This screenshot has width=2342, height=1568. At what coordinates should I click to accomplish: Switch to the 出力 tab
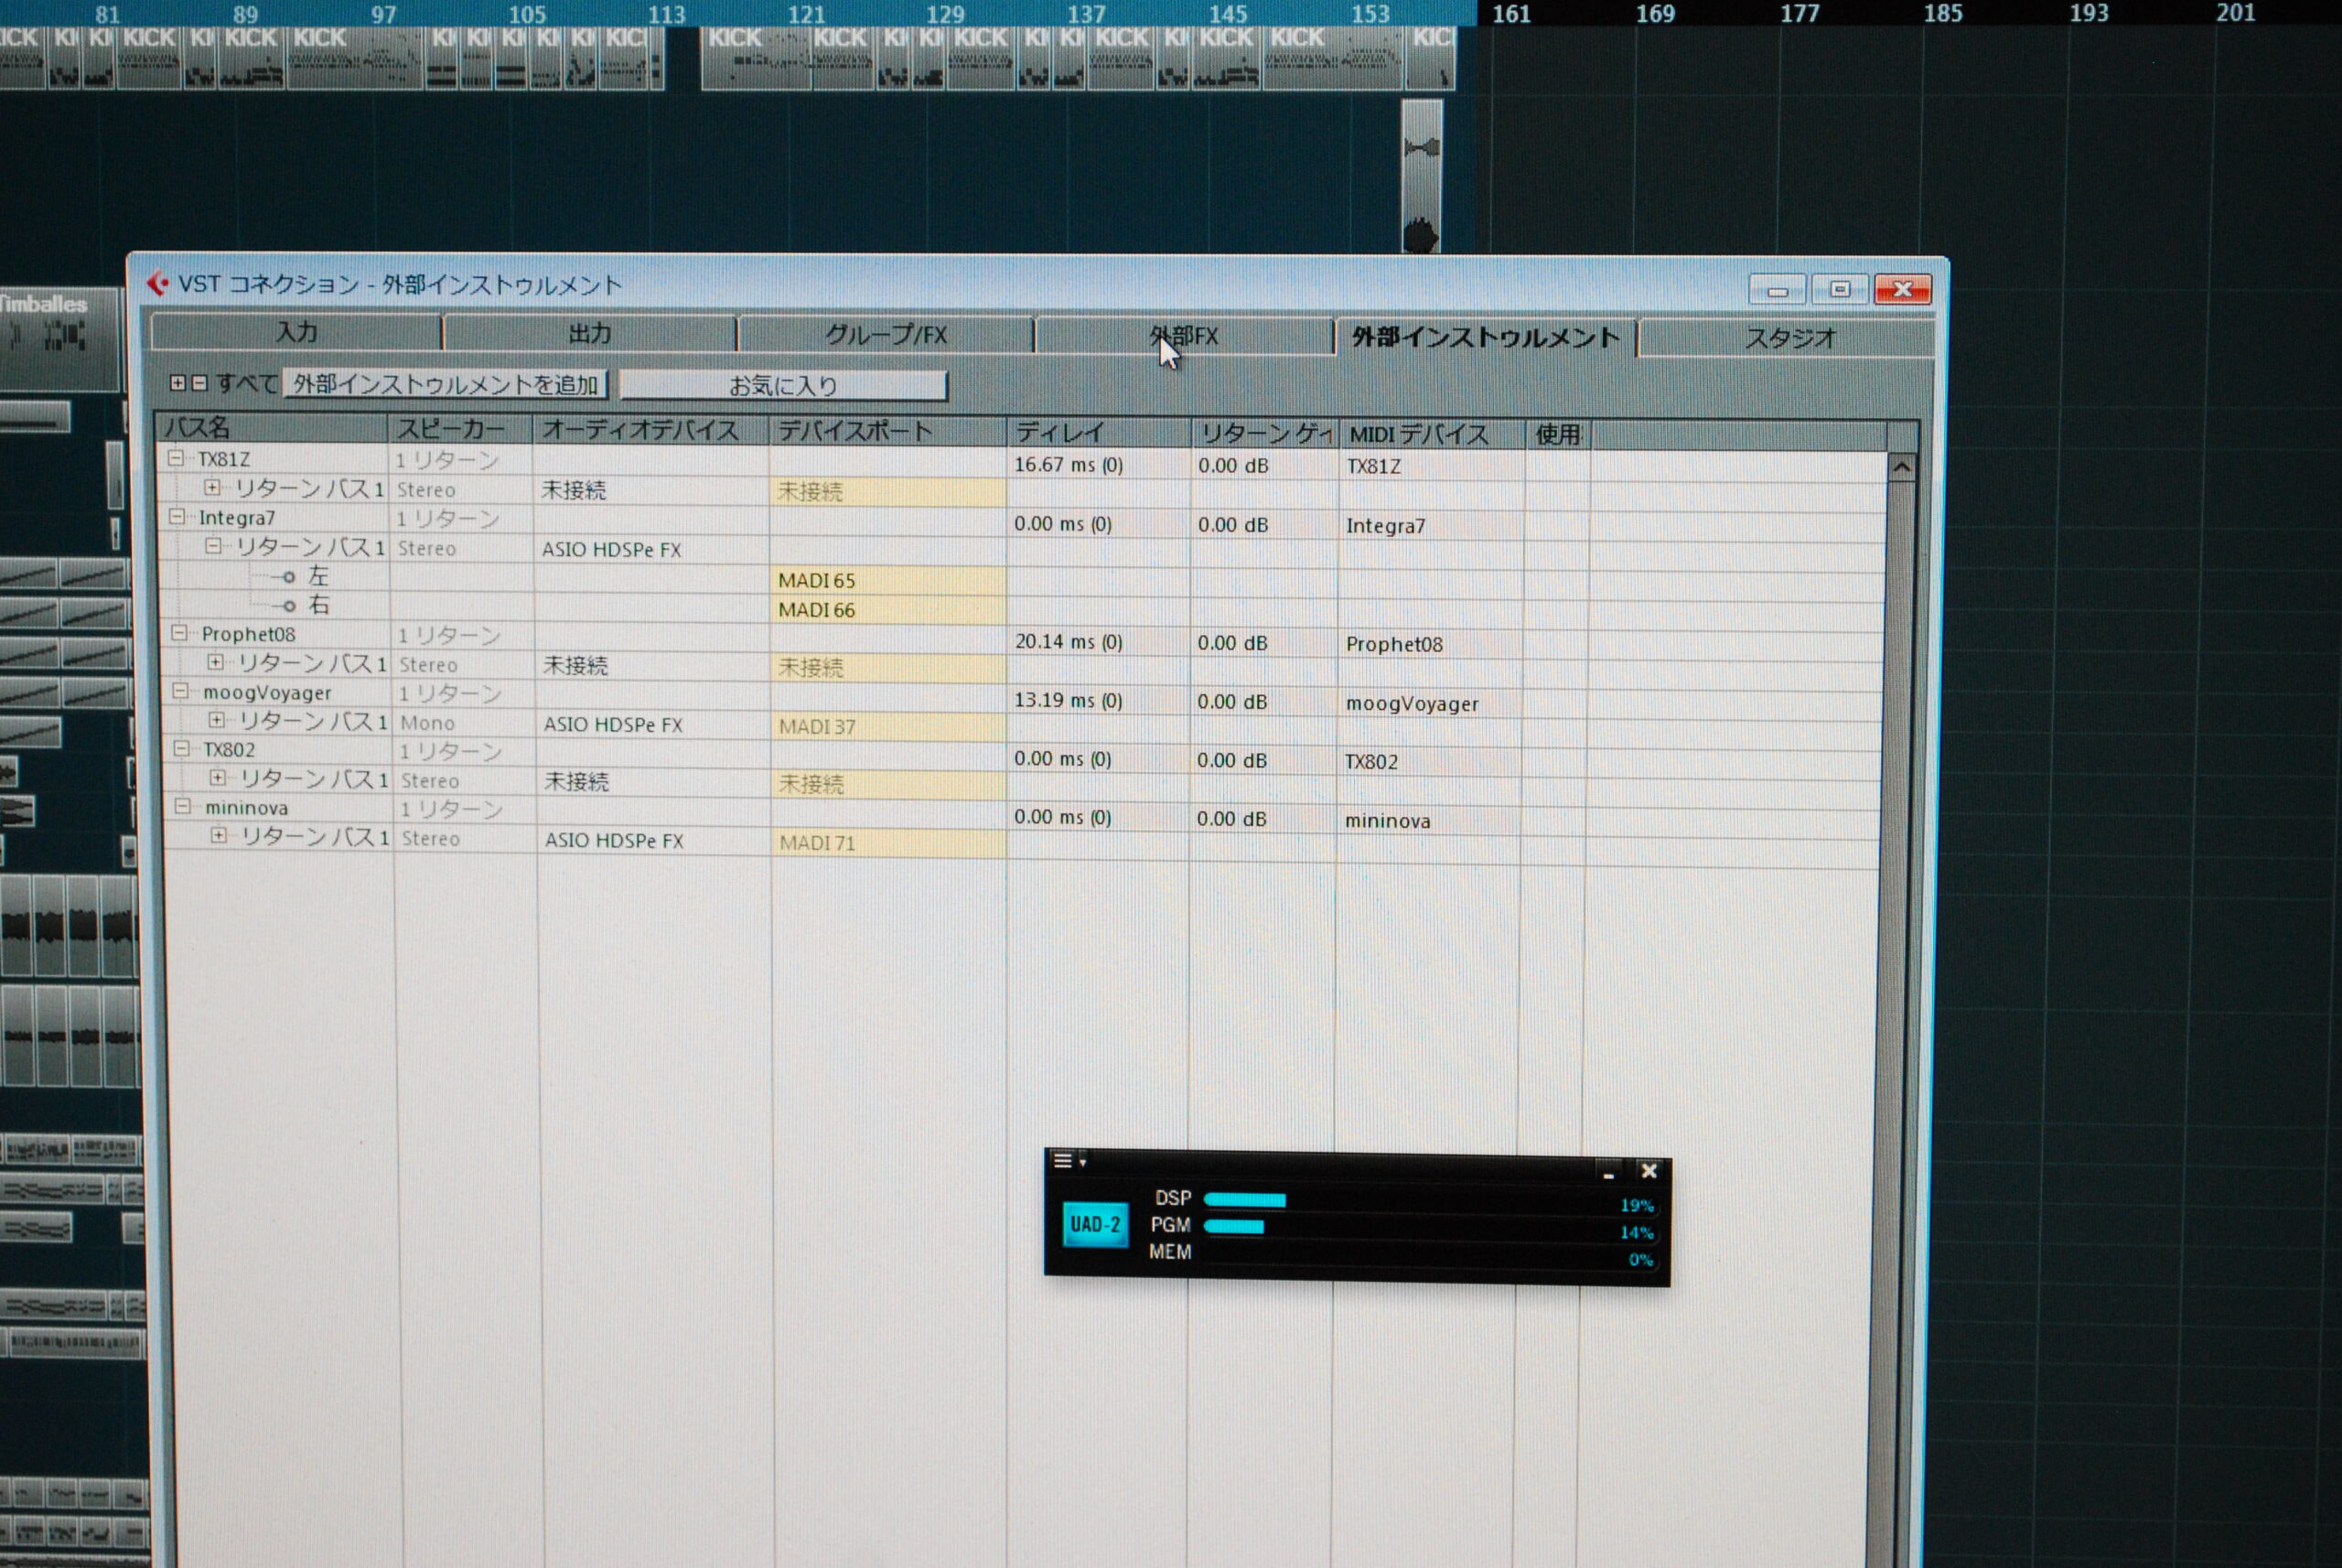pyautogui.click(x=590, y=333)
